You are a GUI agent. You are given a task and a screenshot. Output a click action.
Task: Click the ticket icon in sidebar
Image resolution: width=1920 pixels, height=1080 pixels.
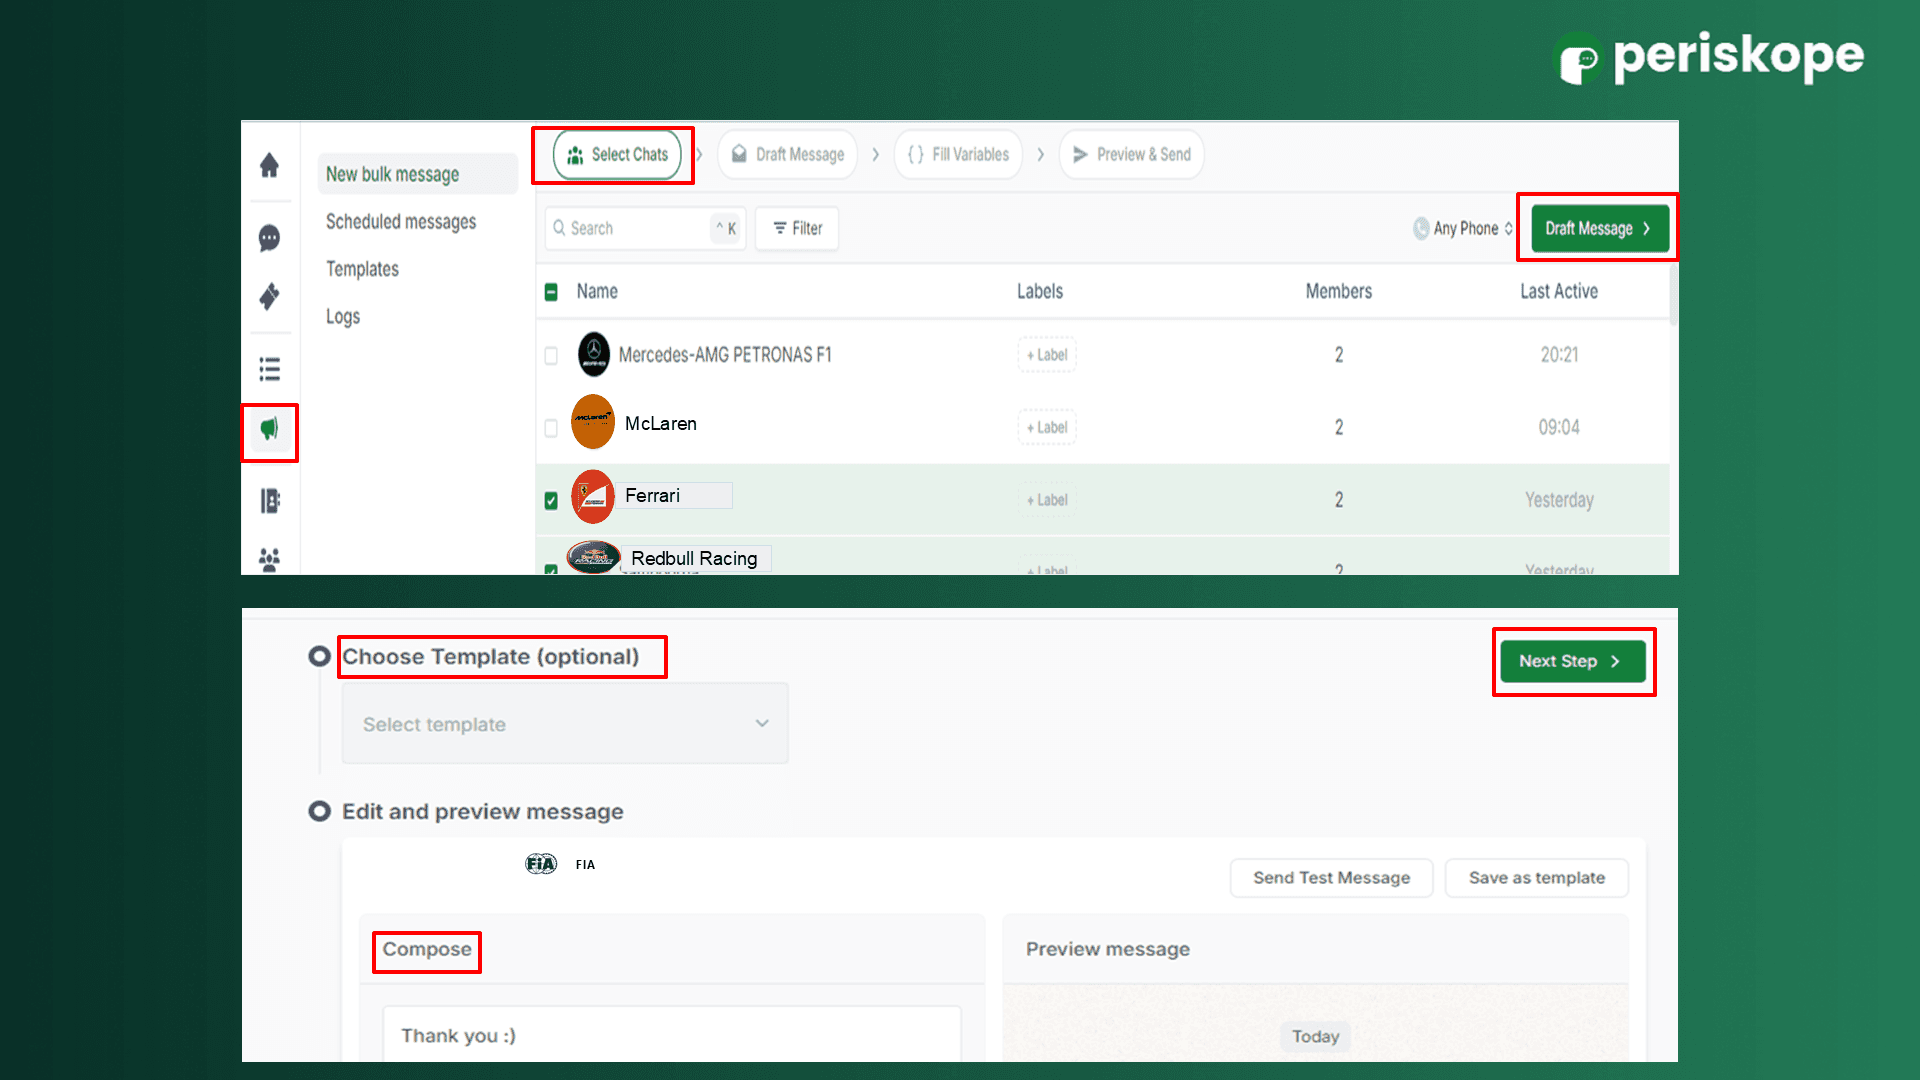pyautogui.click(x=269, y=296)
